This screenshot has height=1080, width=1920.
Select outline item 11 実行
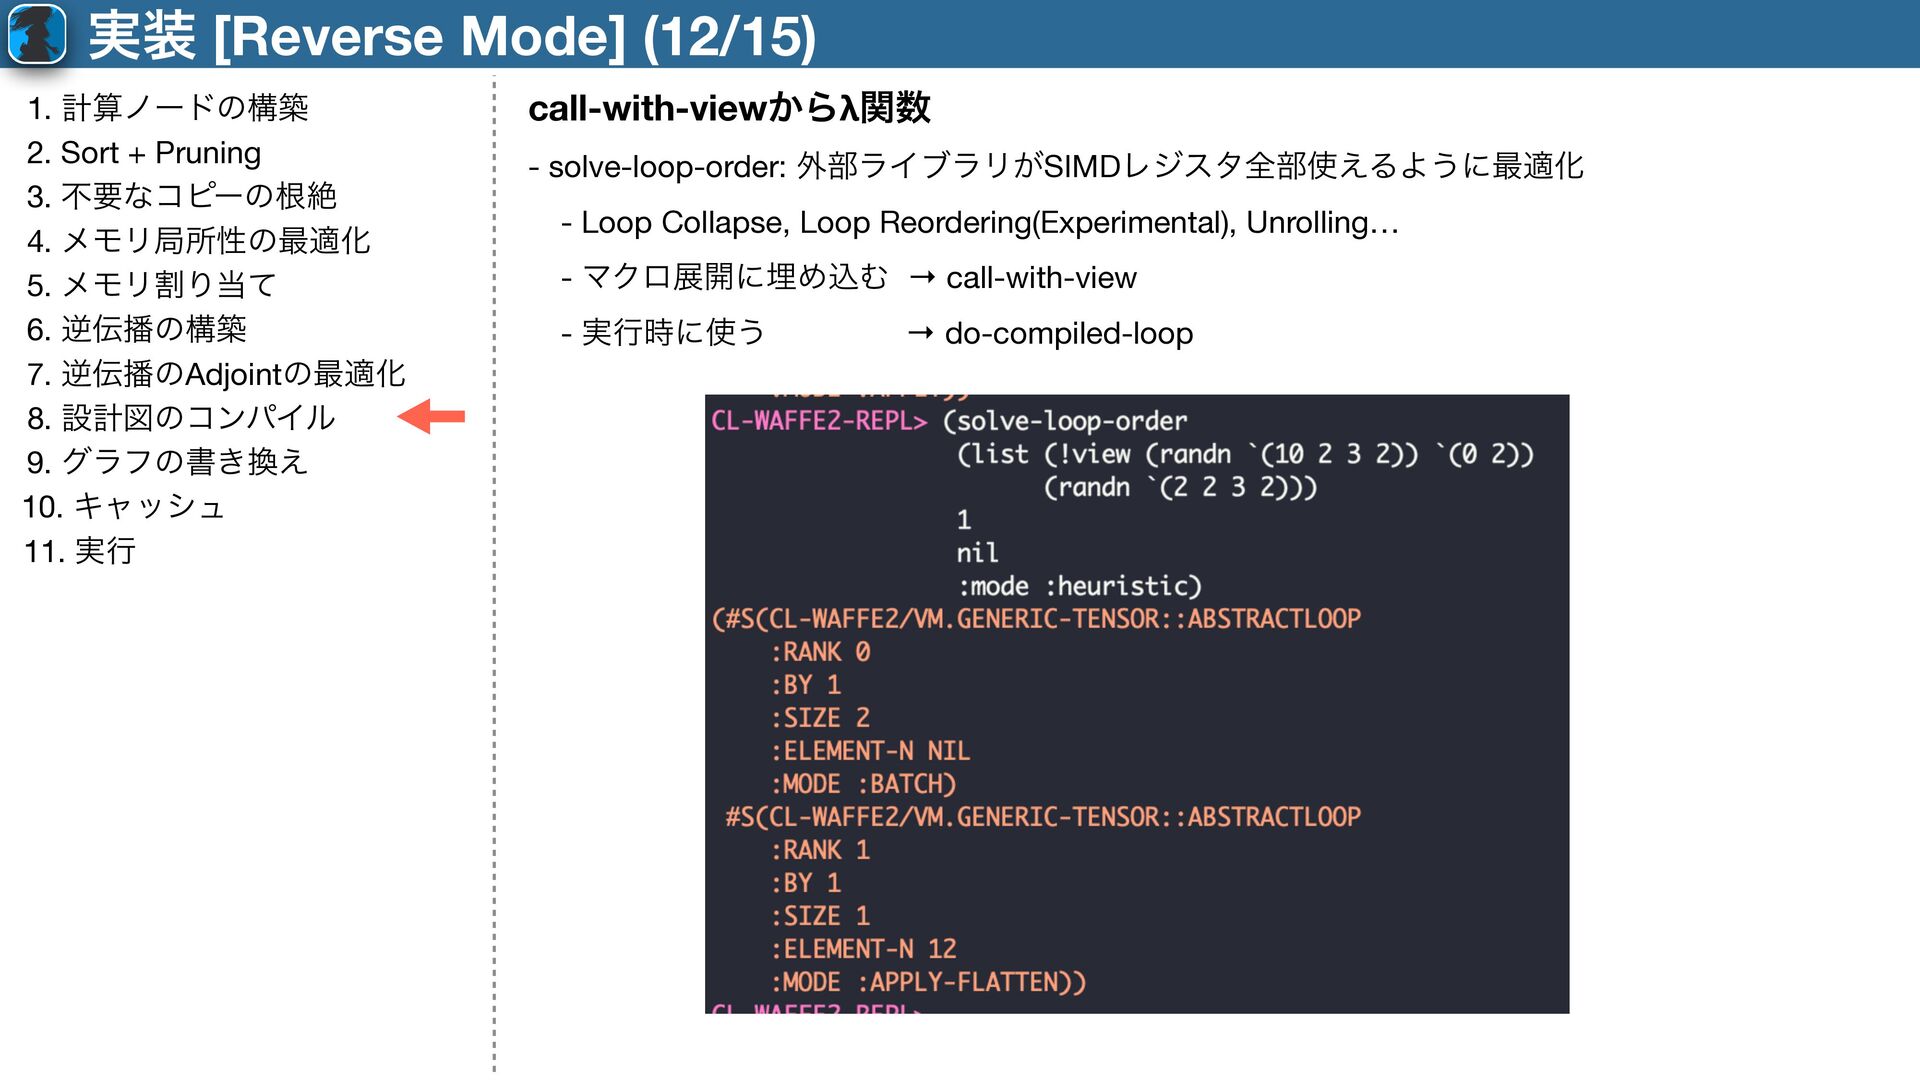[x=80, y=550]
